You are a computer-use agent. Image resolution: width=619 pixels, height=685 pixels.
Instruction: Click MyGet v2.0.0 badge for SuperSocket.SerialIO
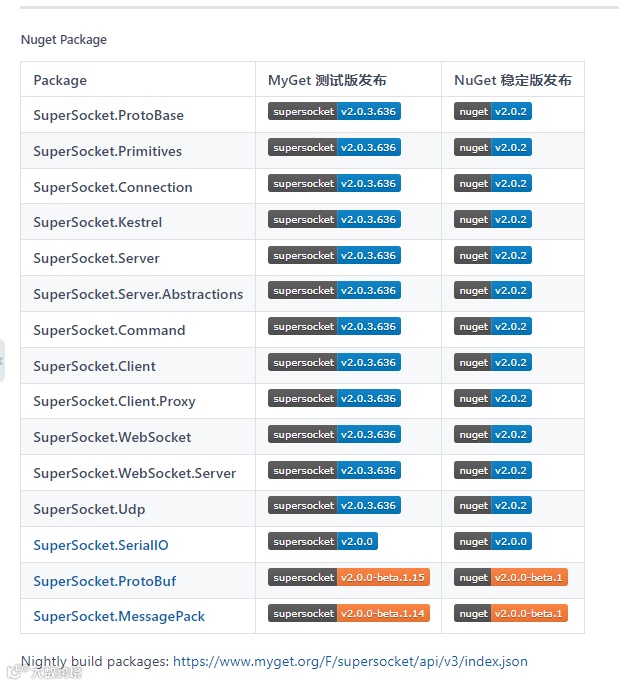click(322, 542)
